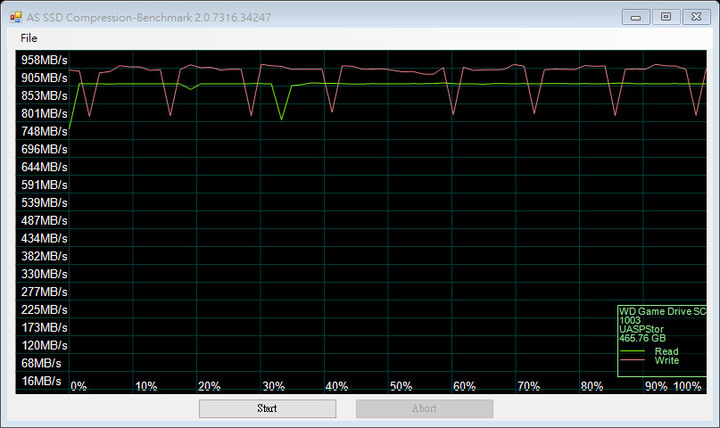Click the 40% compression label
Screen dimensions: 720x428
pos(337,386)
